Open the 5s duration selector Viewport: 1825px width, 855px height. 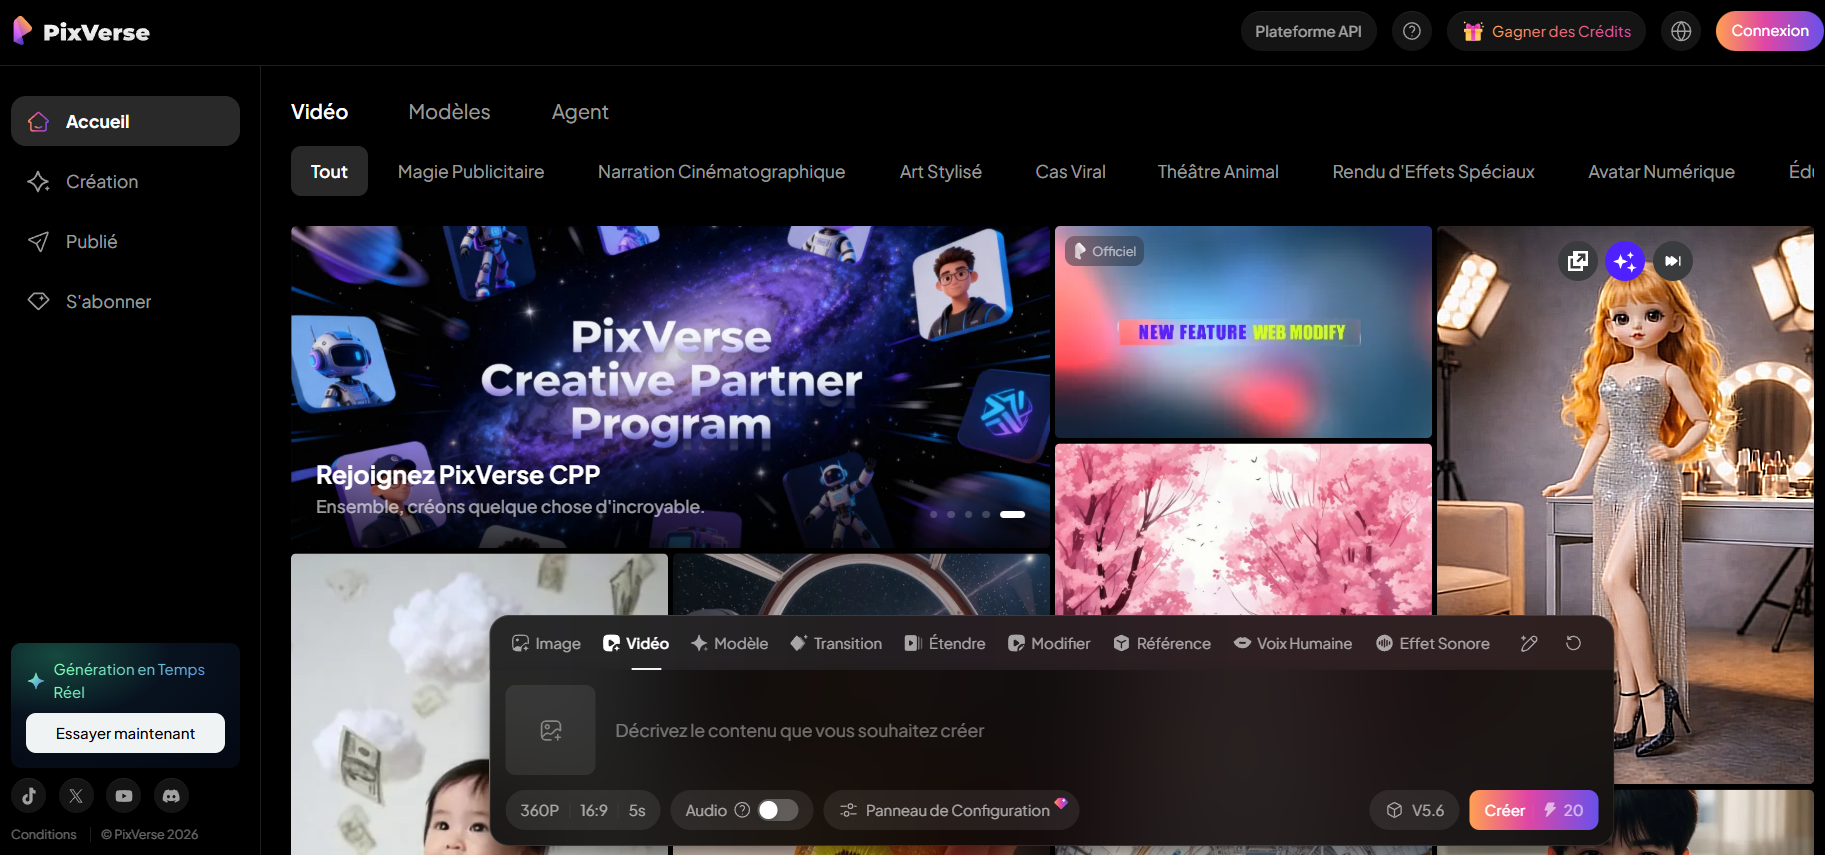coord(637,810)
